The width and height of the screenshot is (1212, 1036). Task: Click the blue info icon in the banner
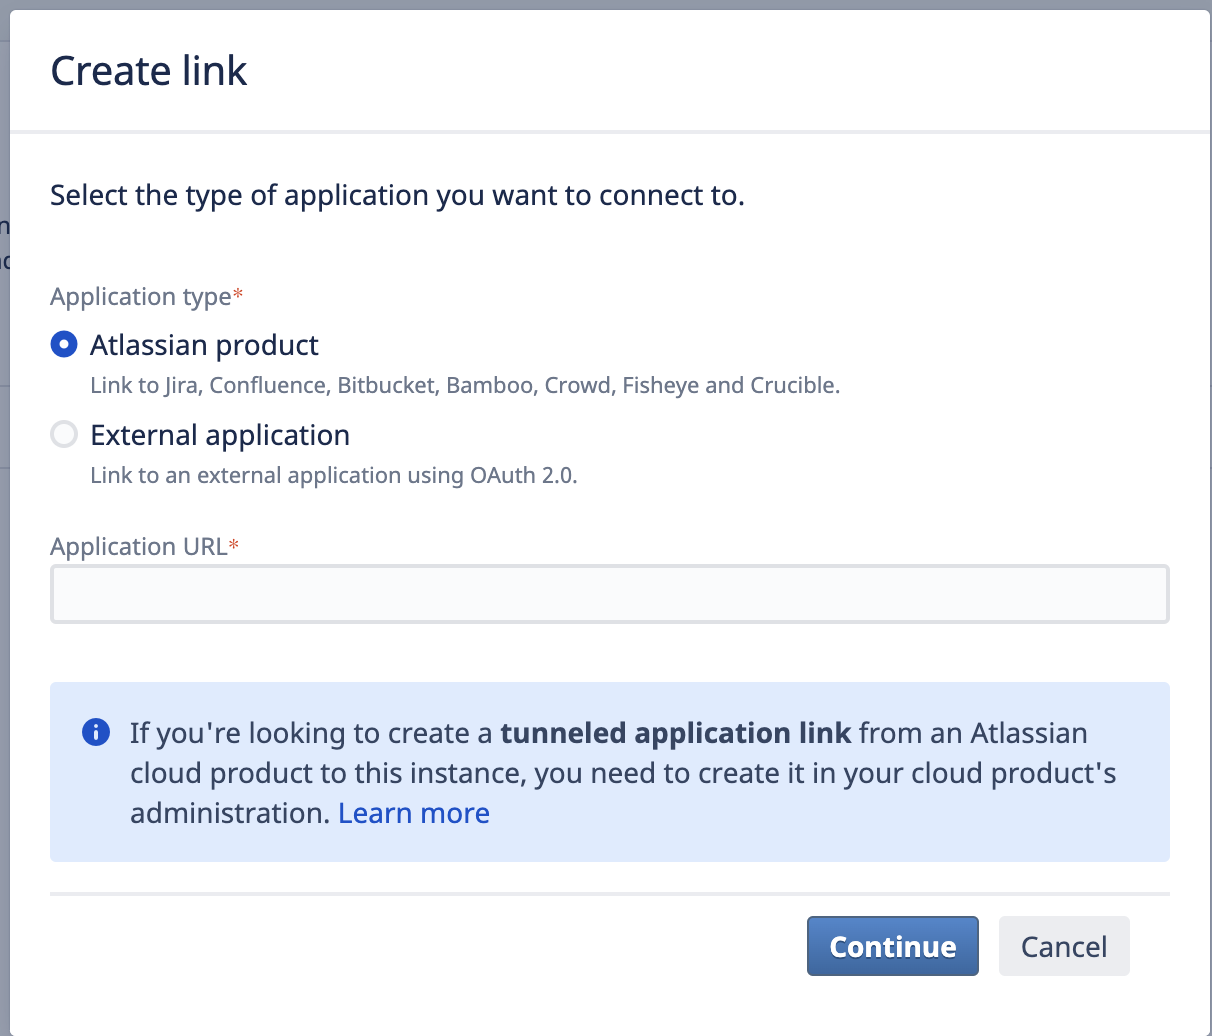coord(96,732)
